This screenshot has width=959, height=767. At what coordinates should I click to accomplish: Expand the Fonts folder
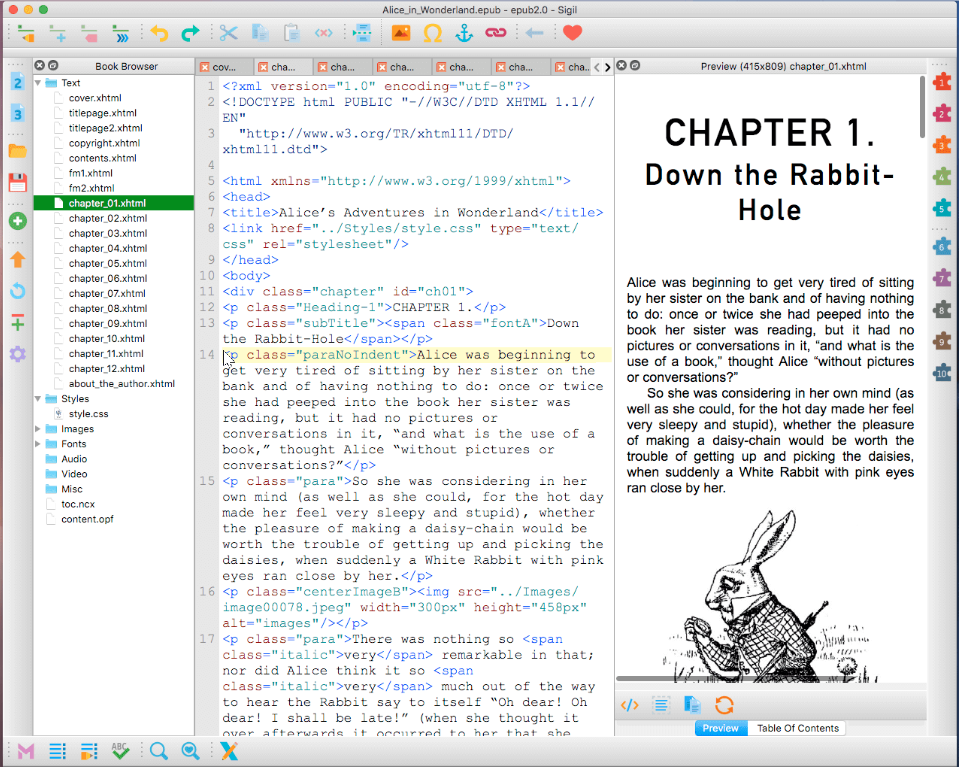(x=39, y=444)
